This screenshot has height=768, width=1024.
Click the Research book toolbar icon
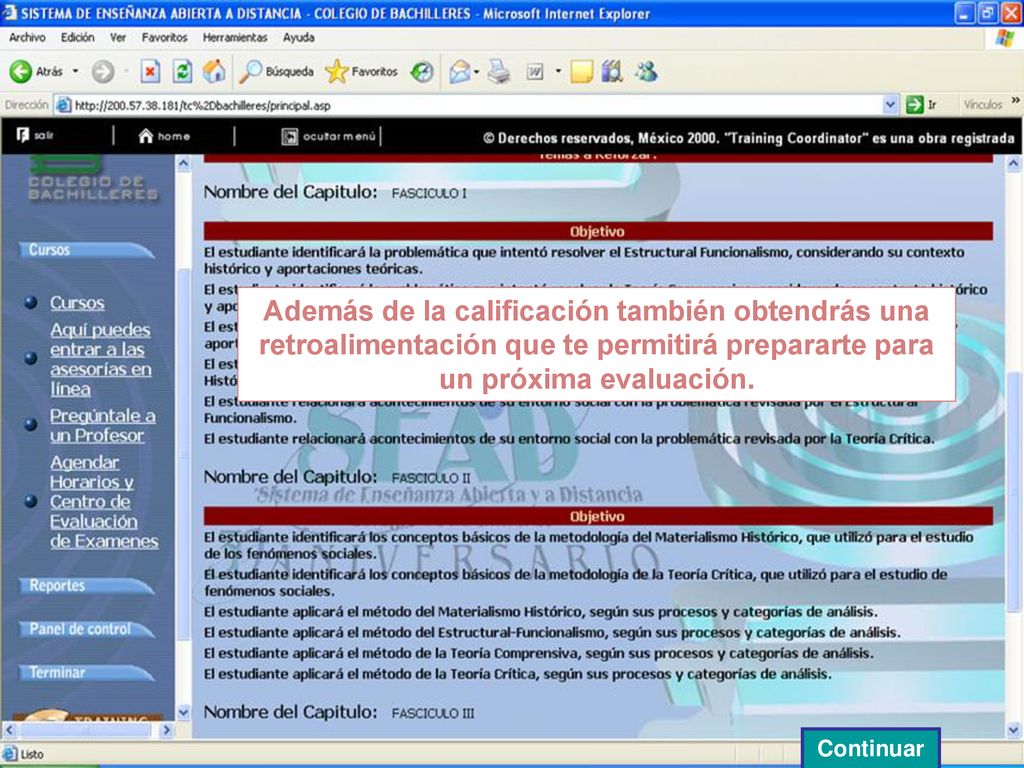tap(613, 71)
